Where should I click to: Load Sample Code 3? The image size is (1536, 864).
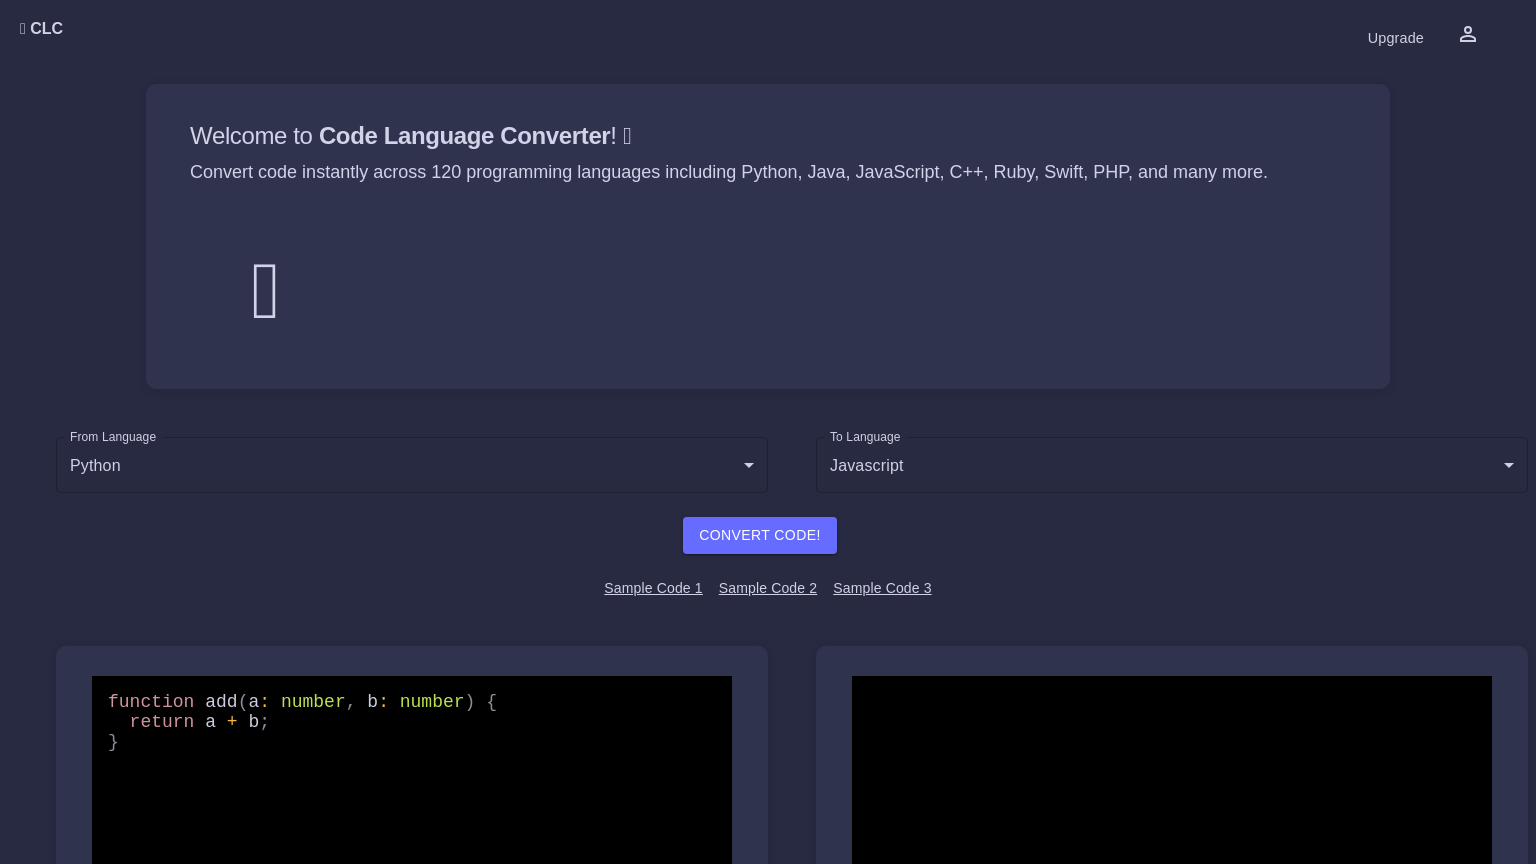882,588
